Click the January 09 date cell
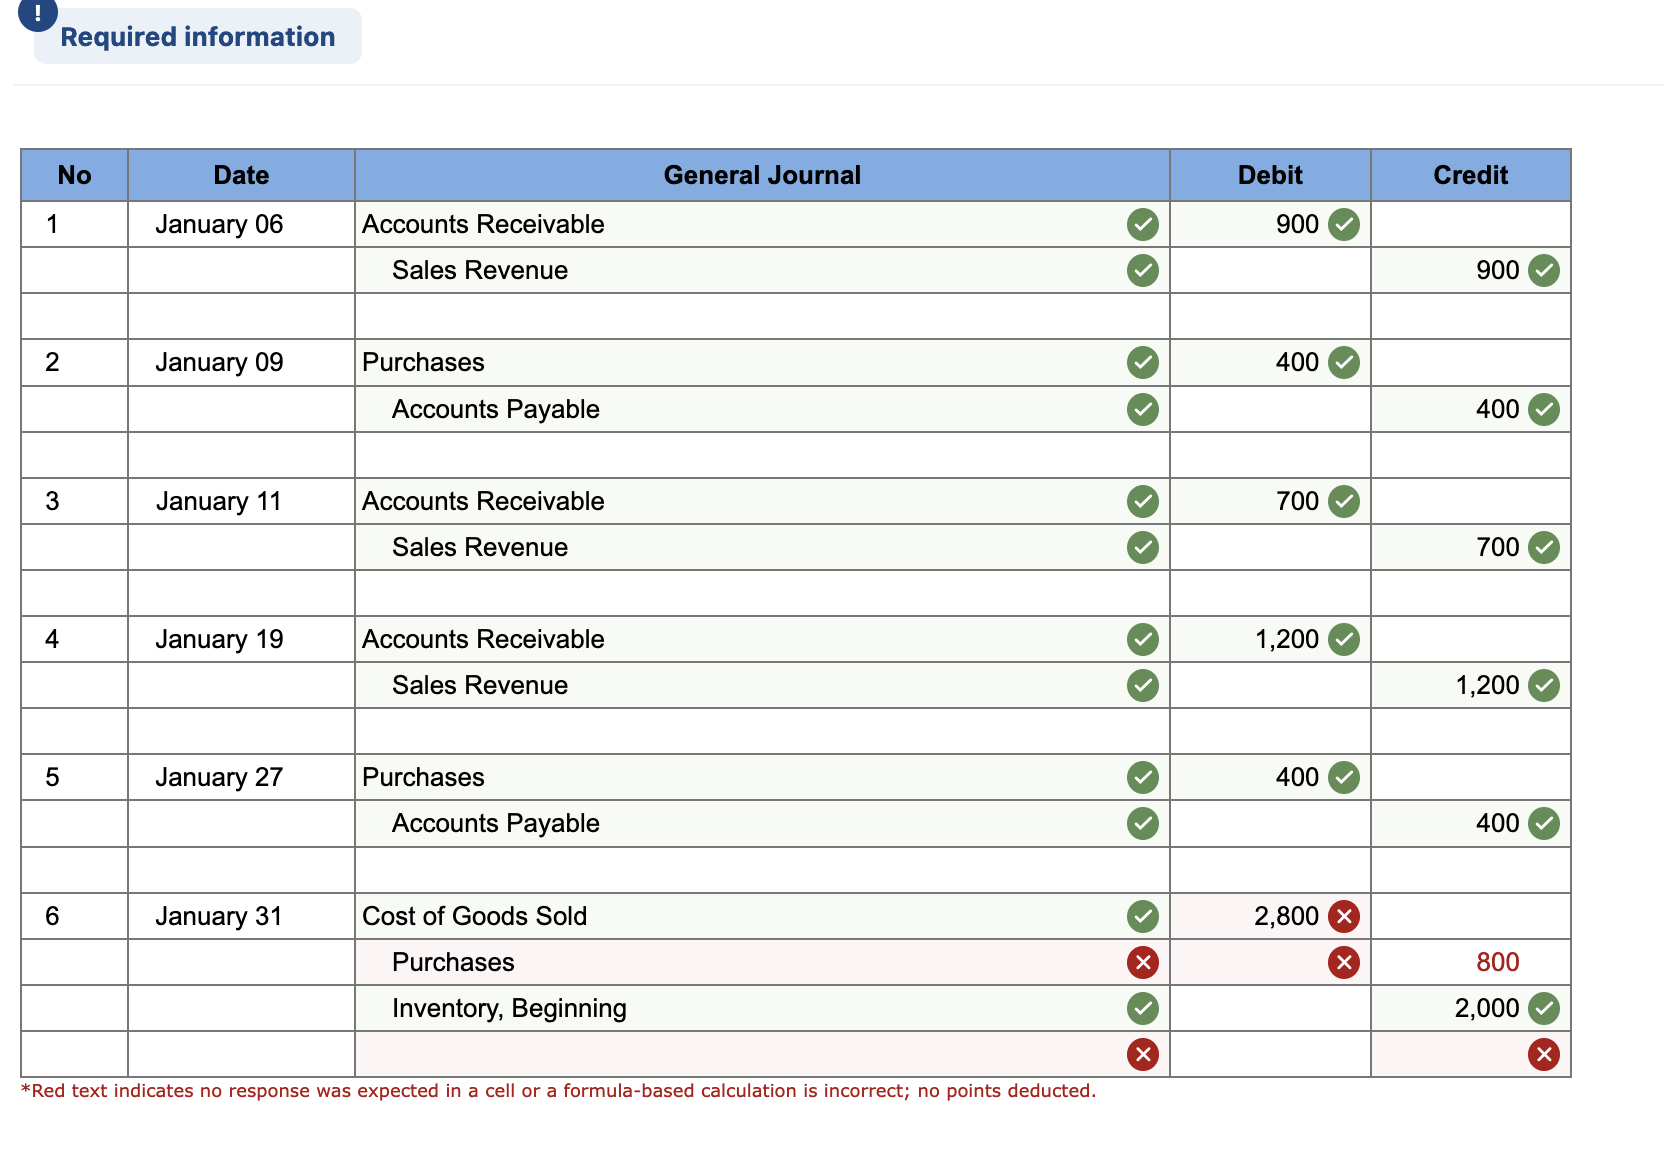 click(241, 362)
